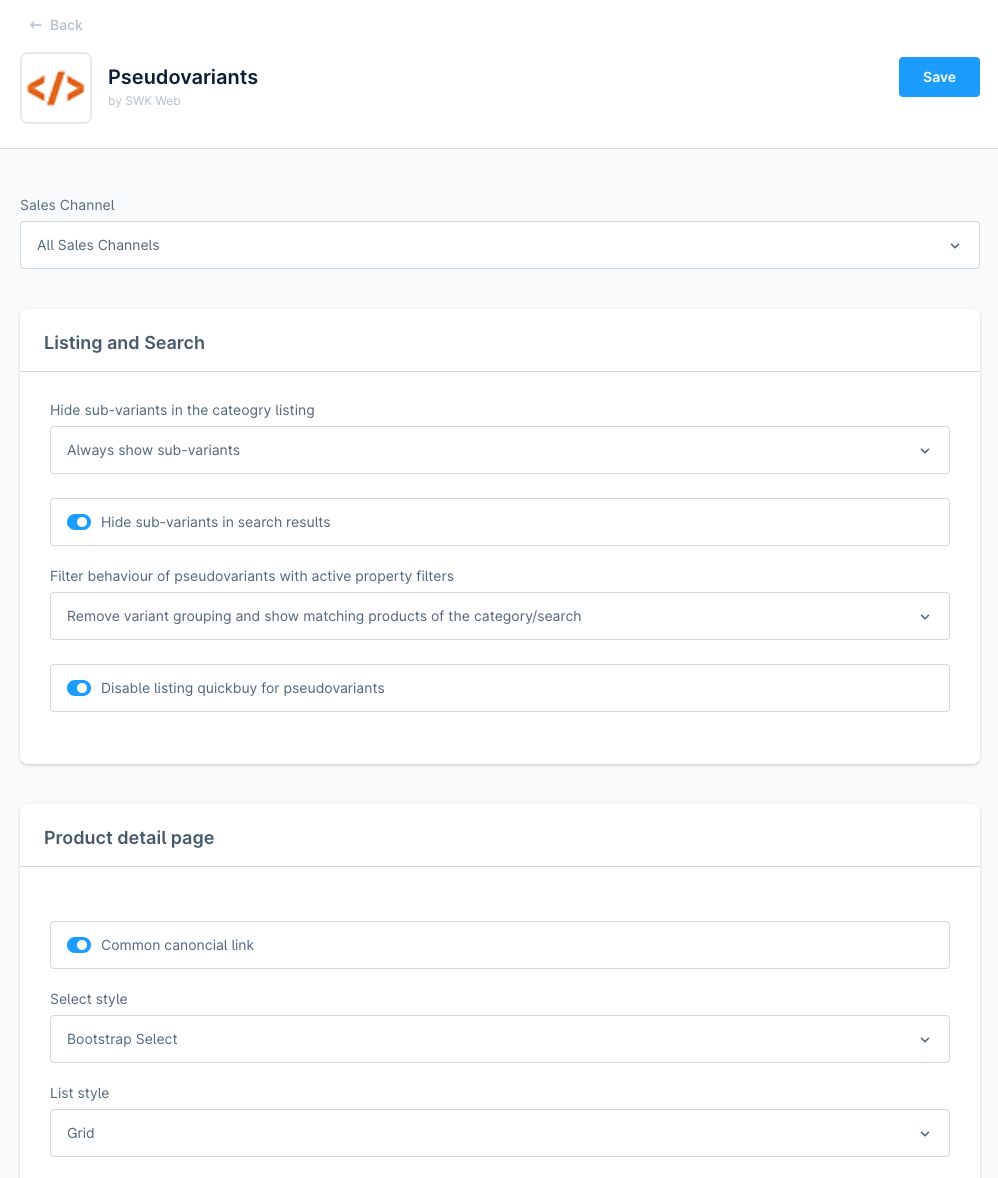This screenshot has height=1178, width=998.
Task: Click the Grid list style chevron
Action: point(924,1134)
